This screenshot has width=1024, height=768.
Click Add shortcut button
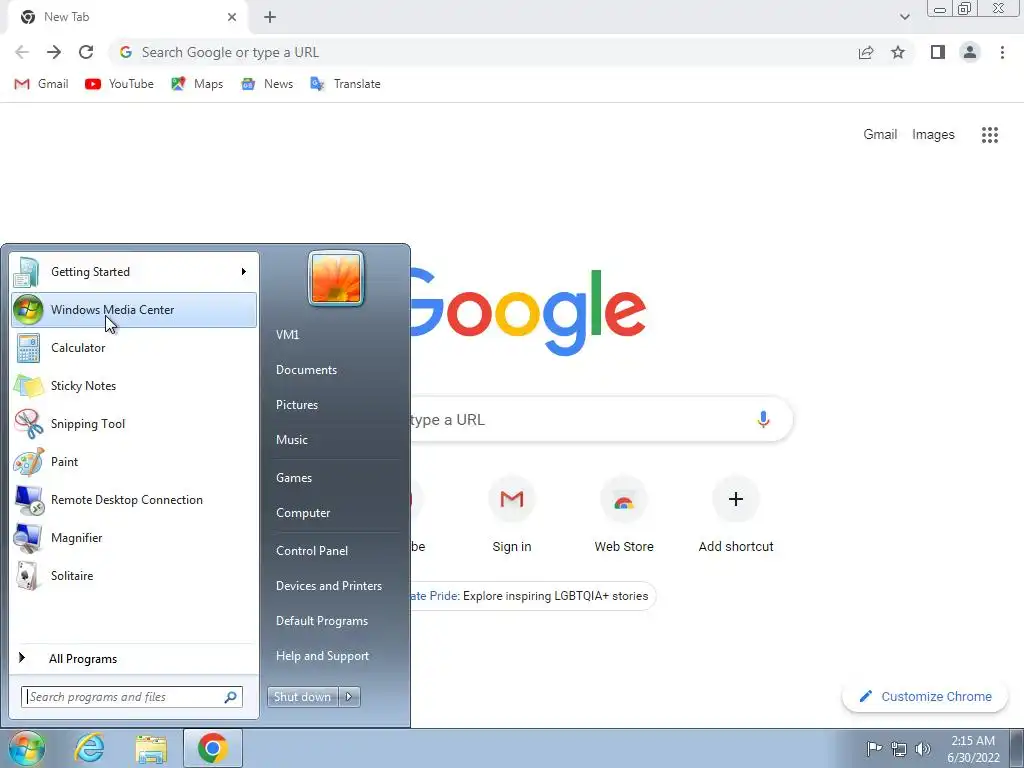736,516
